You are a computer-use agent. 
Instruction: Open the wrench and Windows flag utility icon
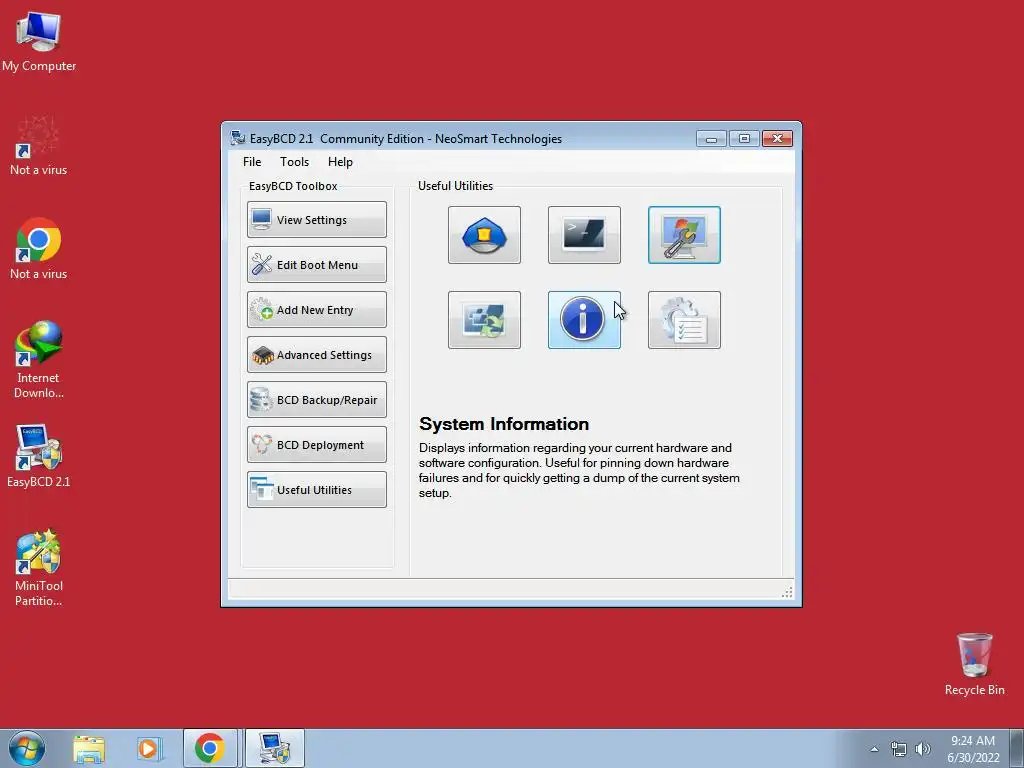coord(684,235)
